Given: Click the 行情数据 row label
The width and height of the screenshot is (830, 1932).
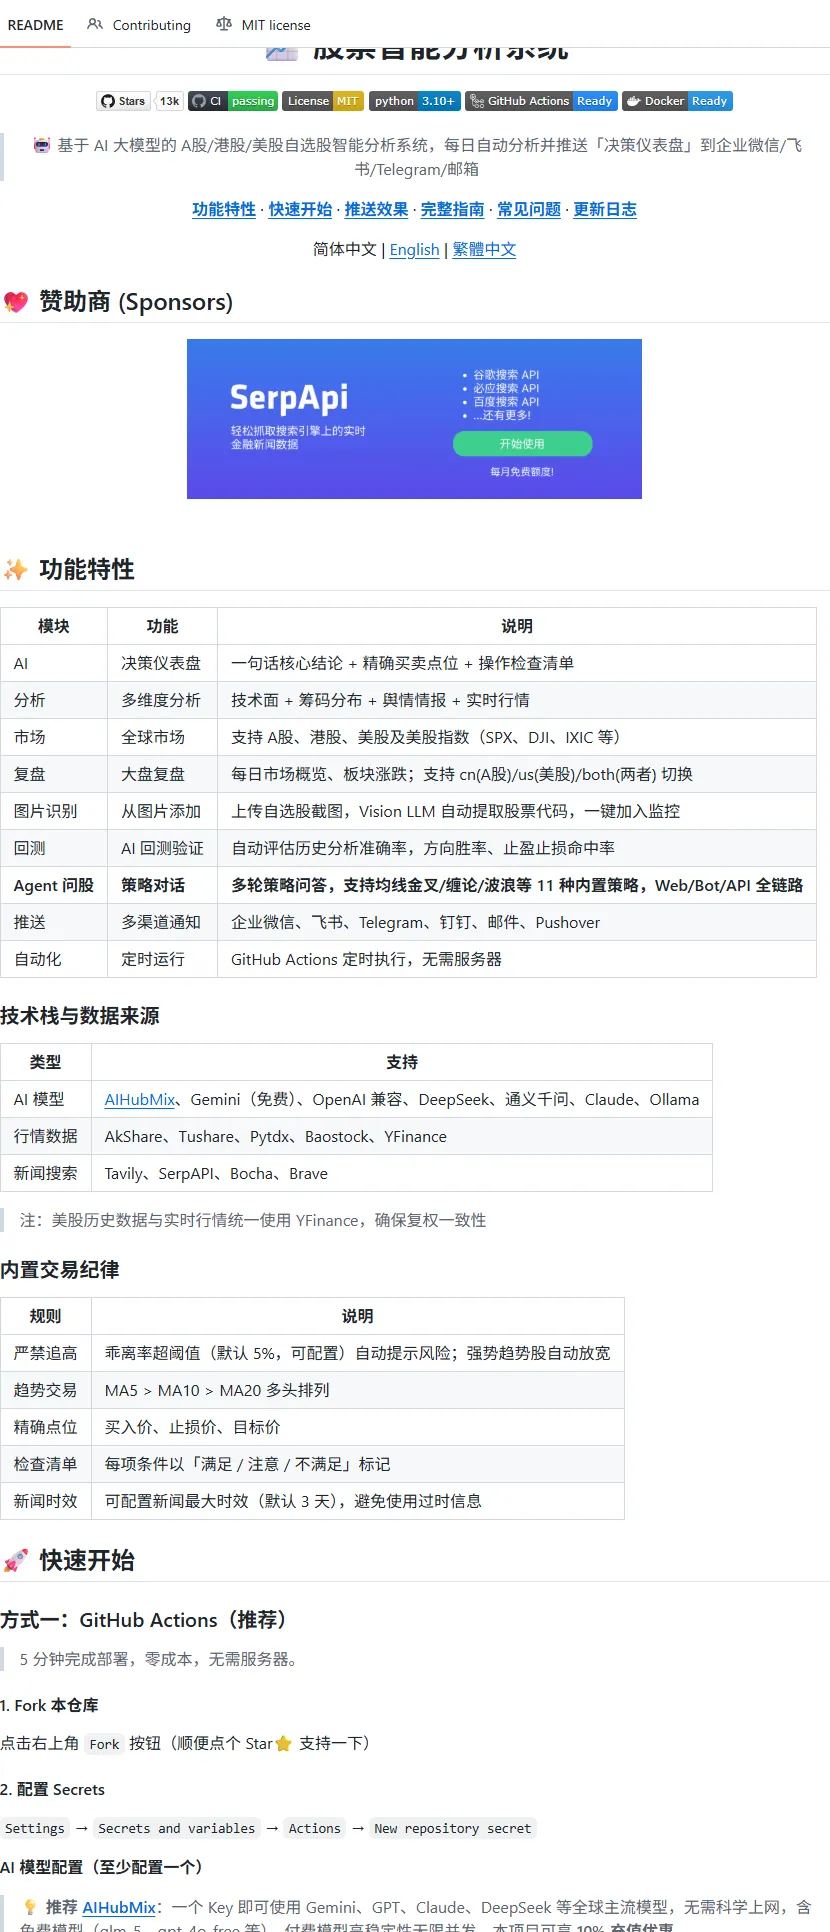Looking at the screenshot, I should 46,1136.
